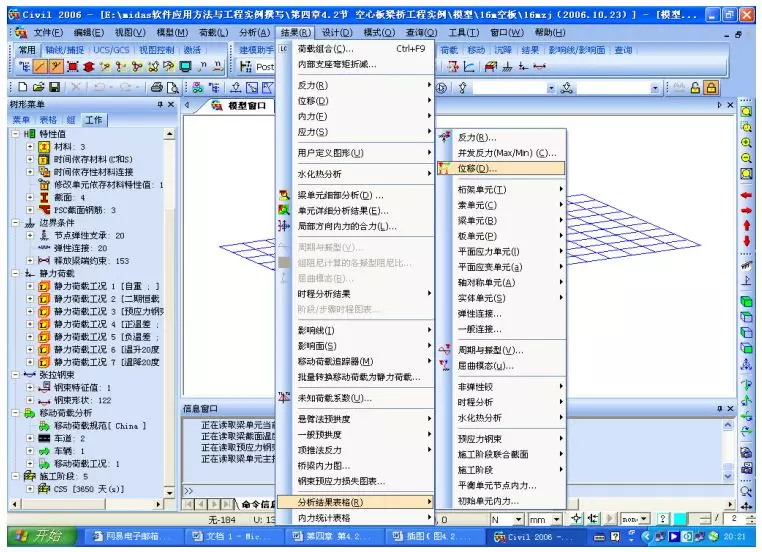
Task: Switch to the 影响线/影响面 toolbar tab
Action: pyautogui.click(x=577, y=50)
